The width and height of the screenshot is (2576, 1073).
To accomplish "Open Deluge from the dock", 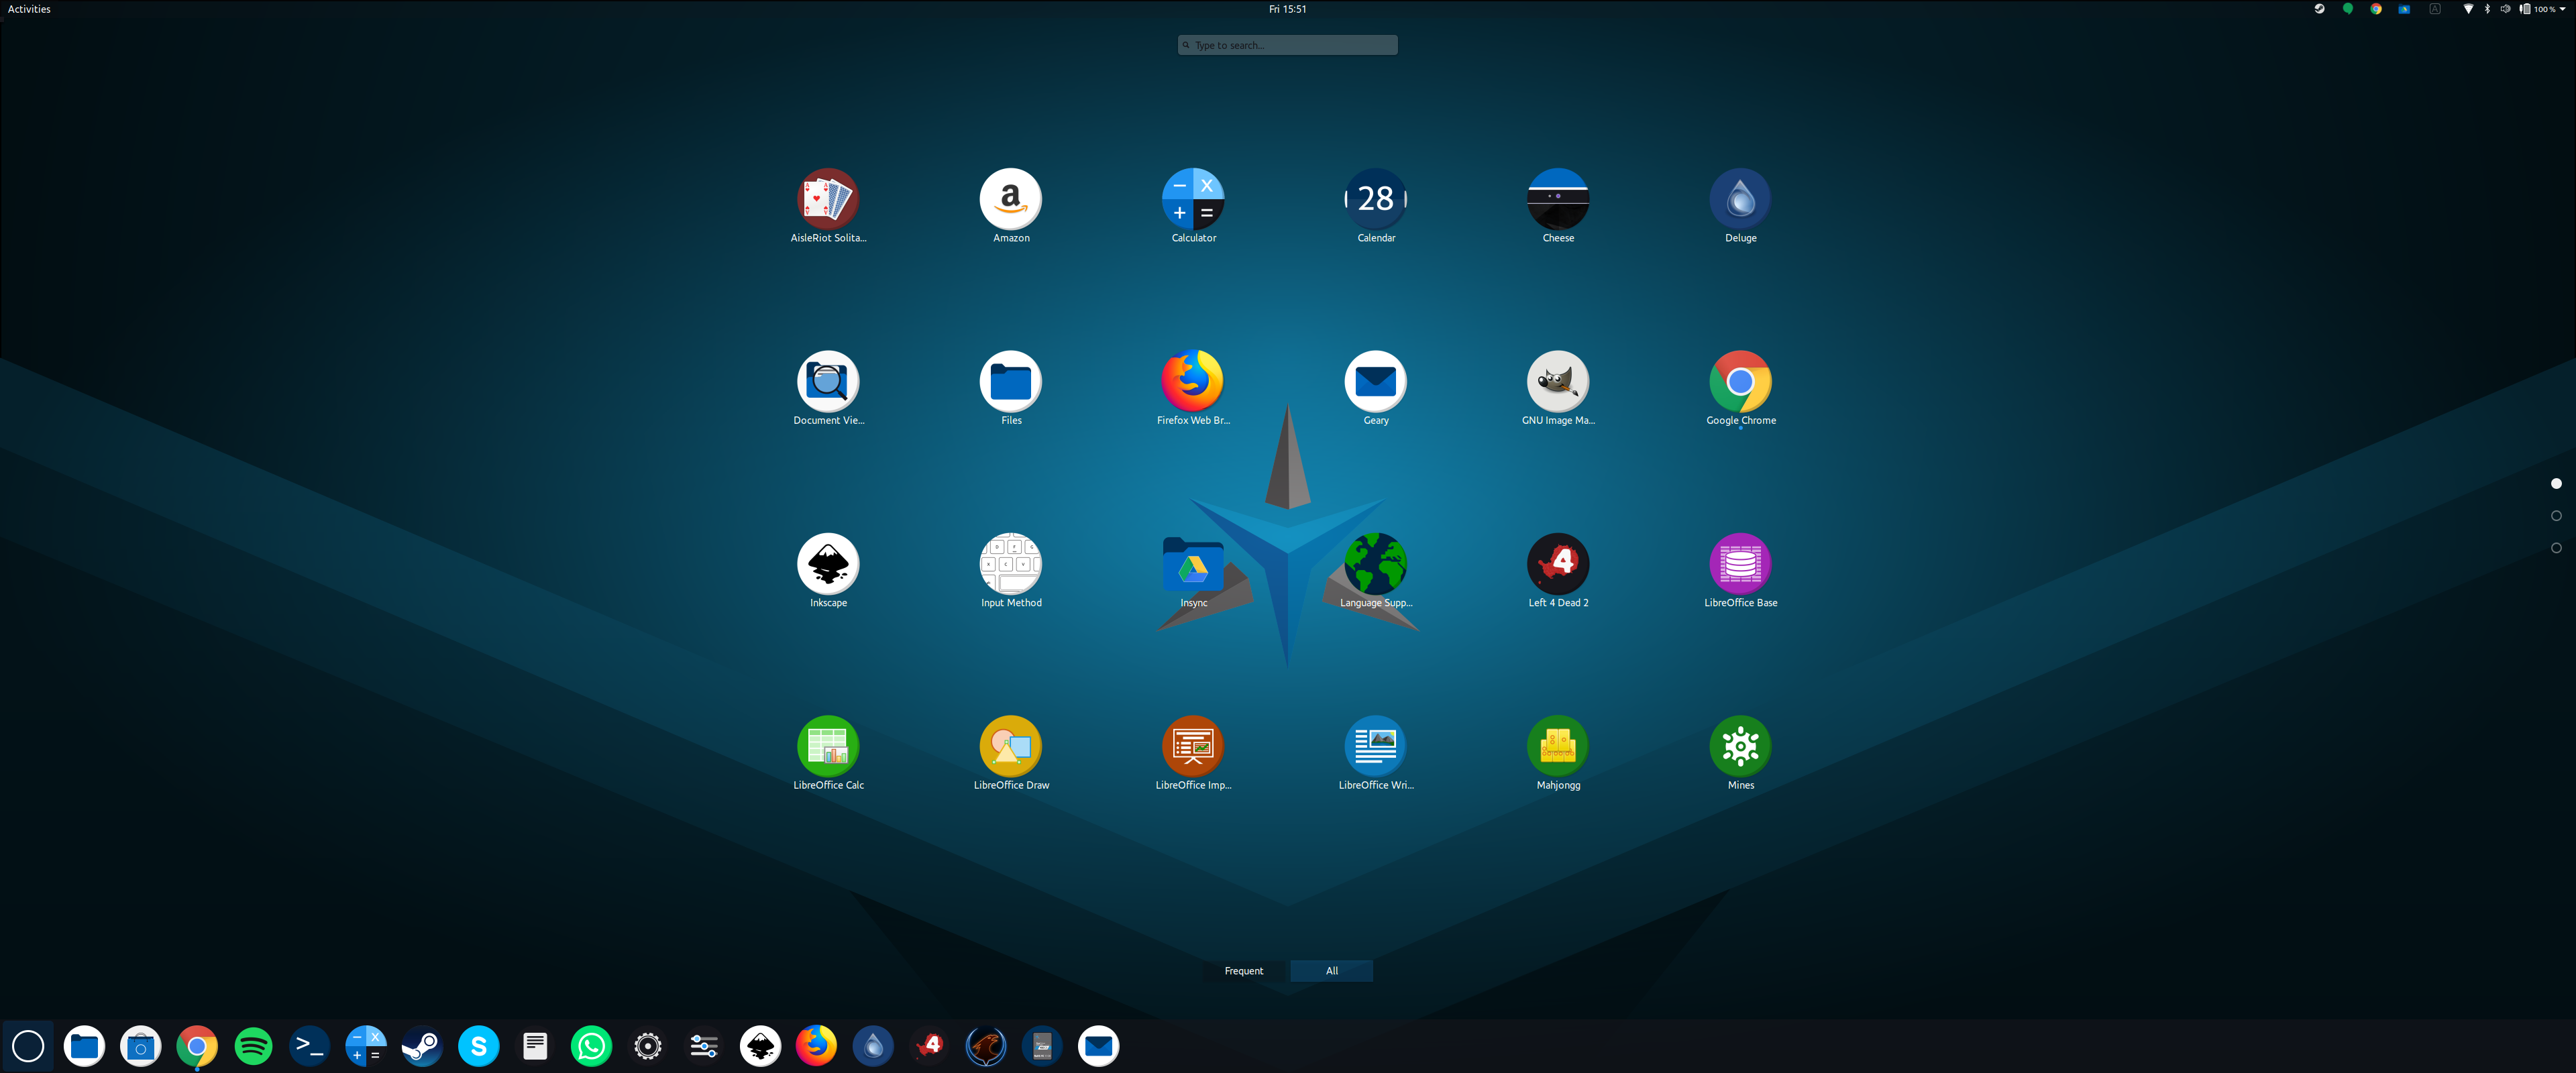I will click(x=873, y=1046).
